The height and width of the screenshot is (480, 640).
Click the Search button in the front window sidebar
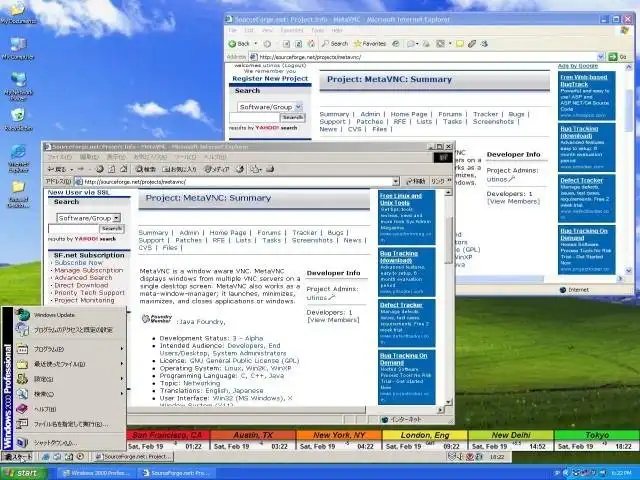pos(112,229)
